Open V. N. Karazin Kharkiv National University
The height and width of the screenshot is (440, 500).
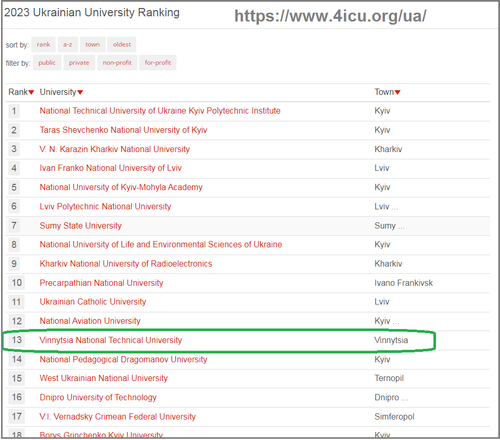pos(114,149)
